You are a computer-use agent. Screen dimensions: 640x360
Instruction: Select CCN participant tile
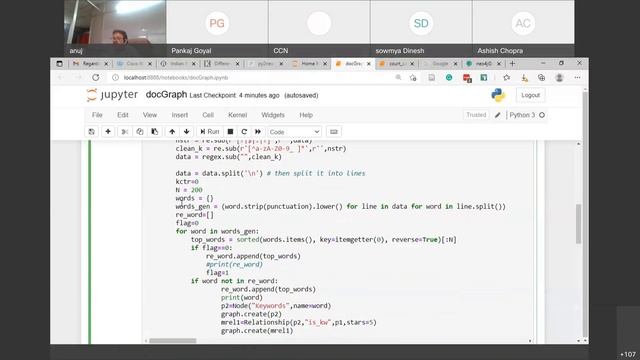click(319, 28)
